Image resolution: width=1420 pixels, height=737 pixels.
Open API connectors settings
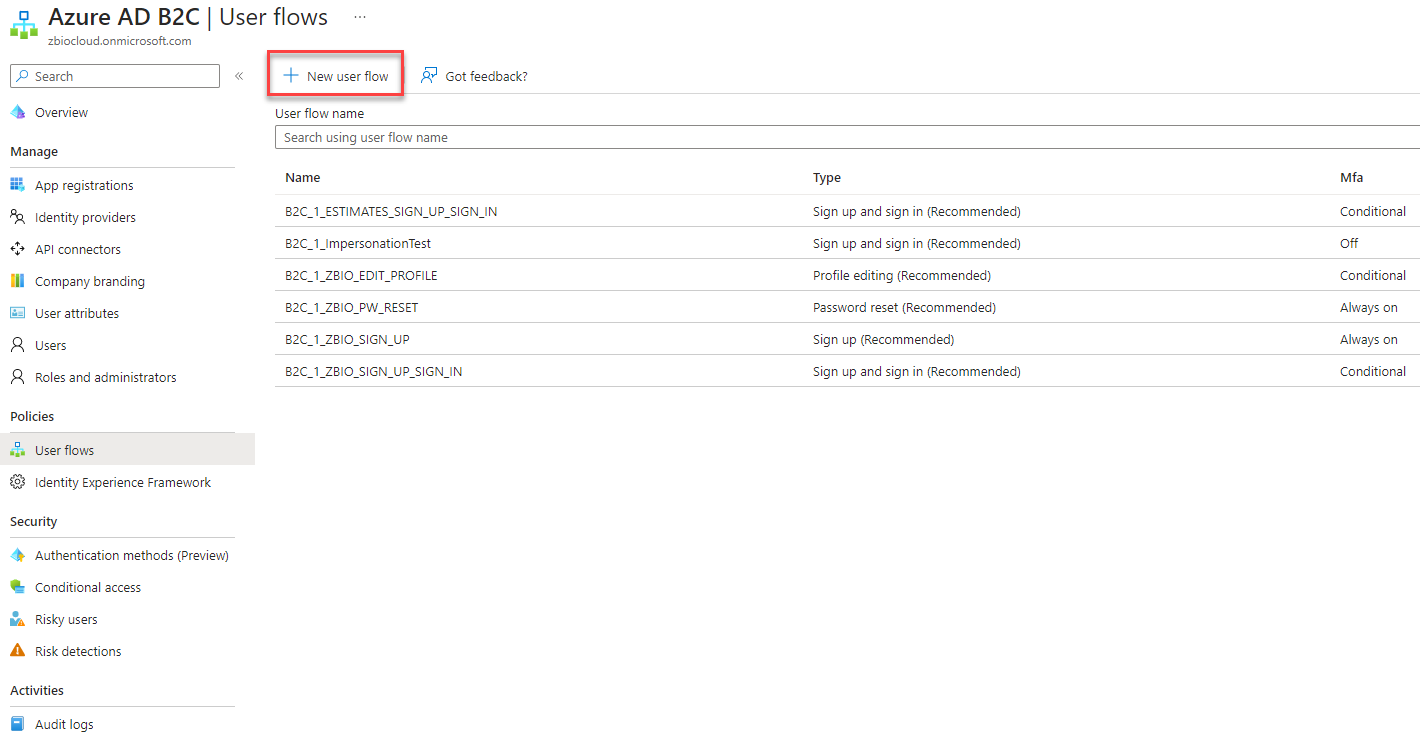coord(79,248)
